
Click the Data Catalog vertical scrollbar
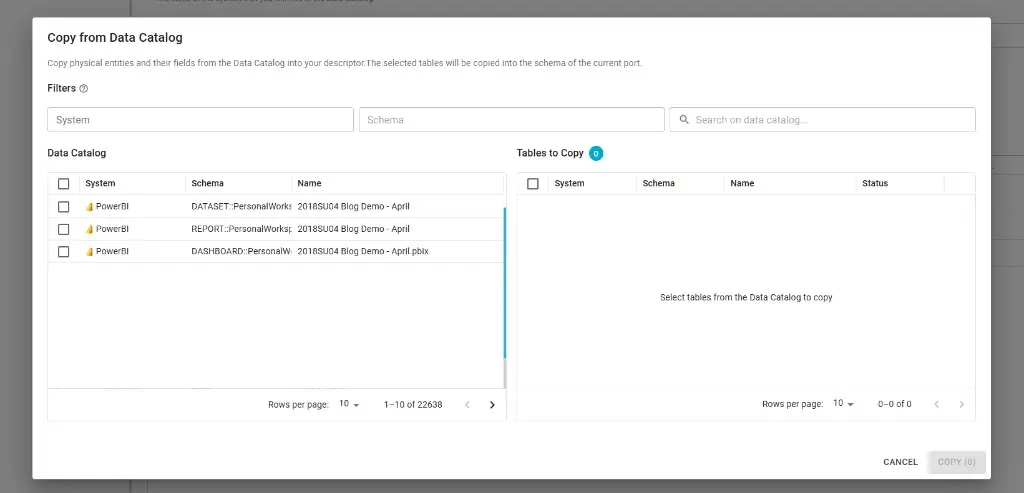point(505,282)
